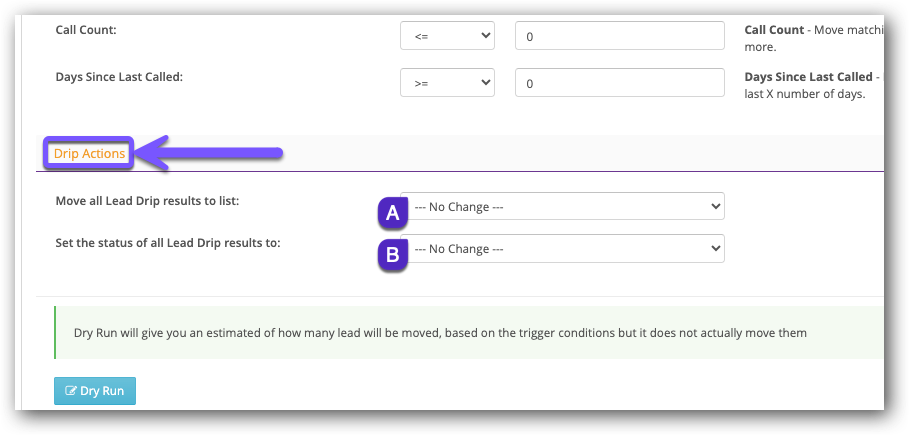Click the Dry Run information notice
Screen dimensions: 909x435
[x=440, y=332]
